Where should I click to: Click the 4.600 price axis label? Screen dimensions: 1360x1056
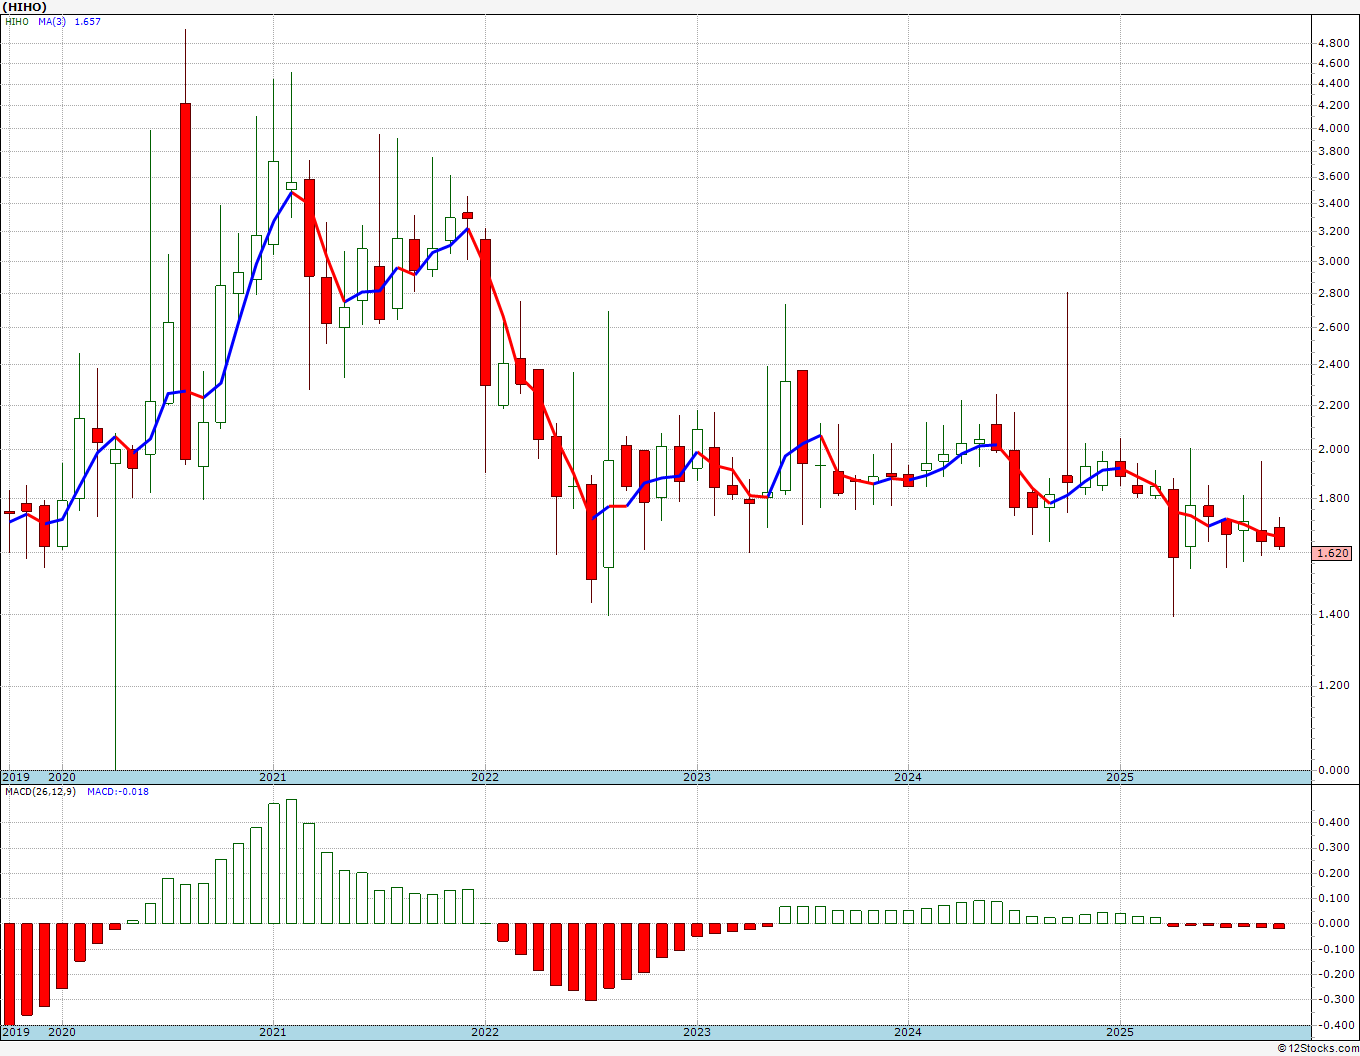point(1333,64)
